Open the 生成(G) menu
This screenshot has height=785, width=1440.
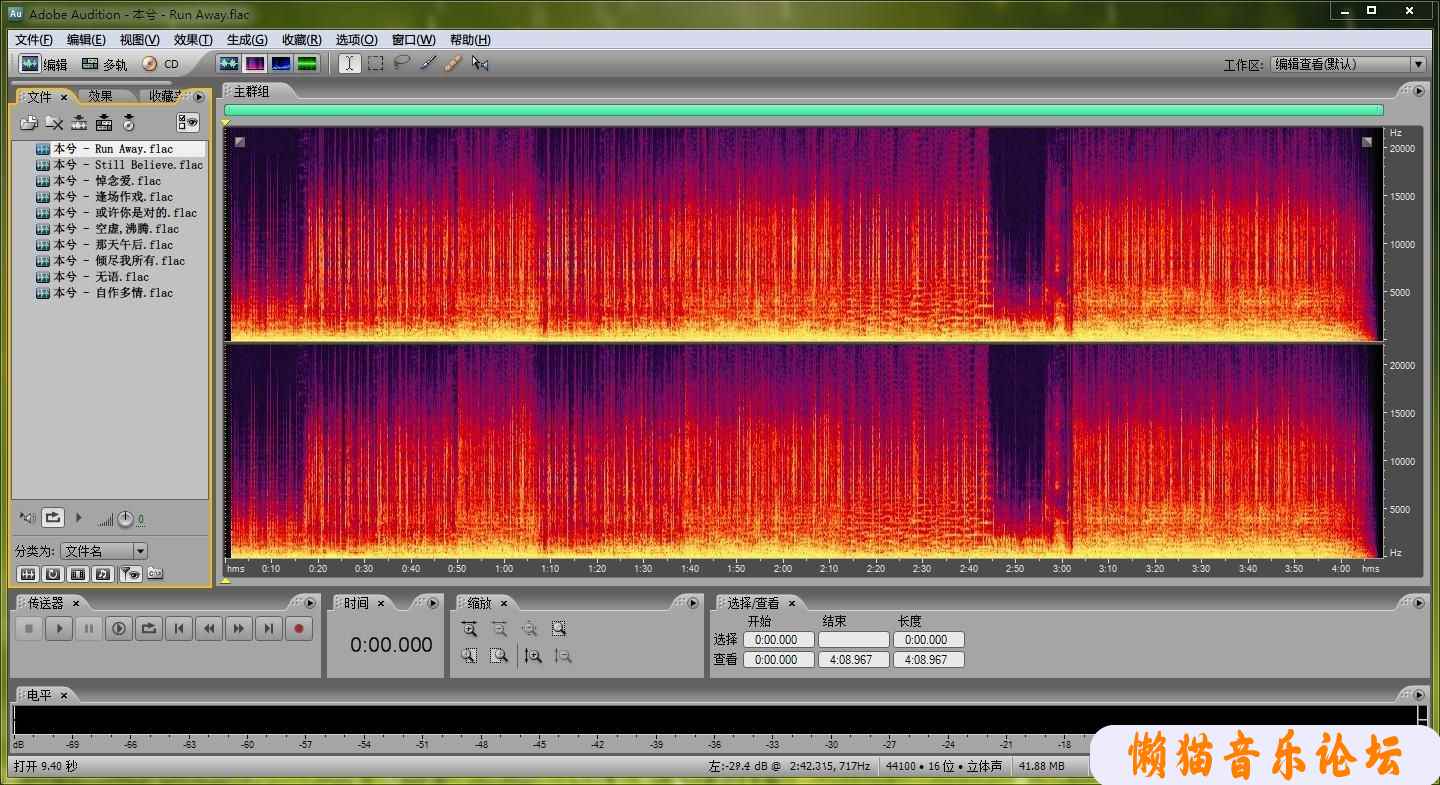247,40
